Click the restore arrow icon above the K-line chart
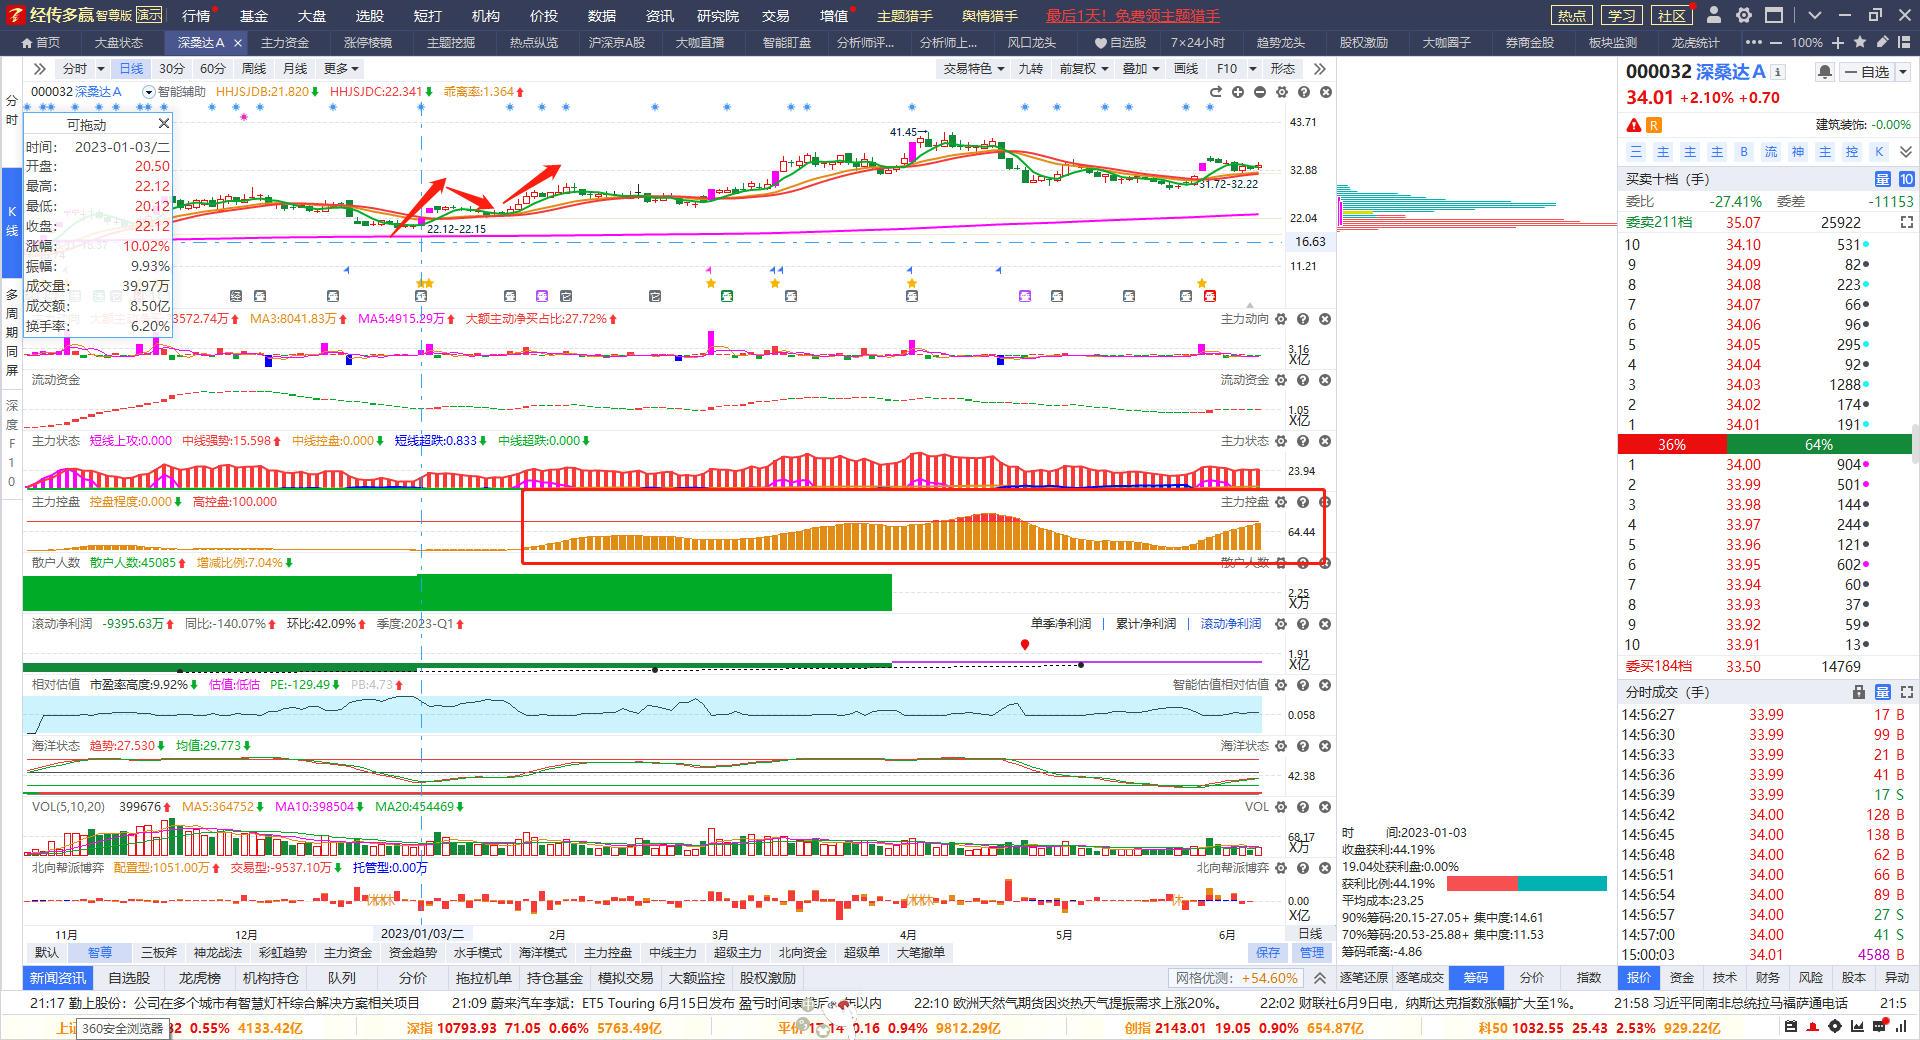Image resolution: width=1920 pixels, height=1040 pixels. click(1216, 92)
